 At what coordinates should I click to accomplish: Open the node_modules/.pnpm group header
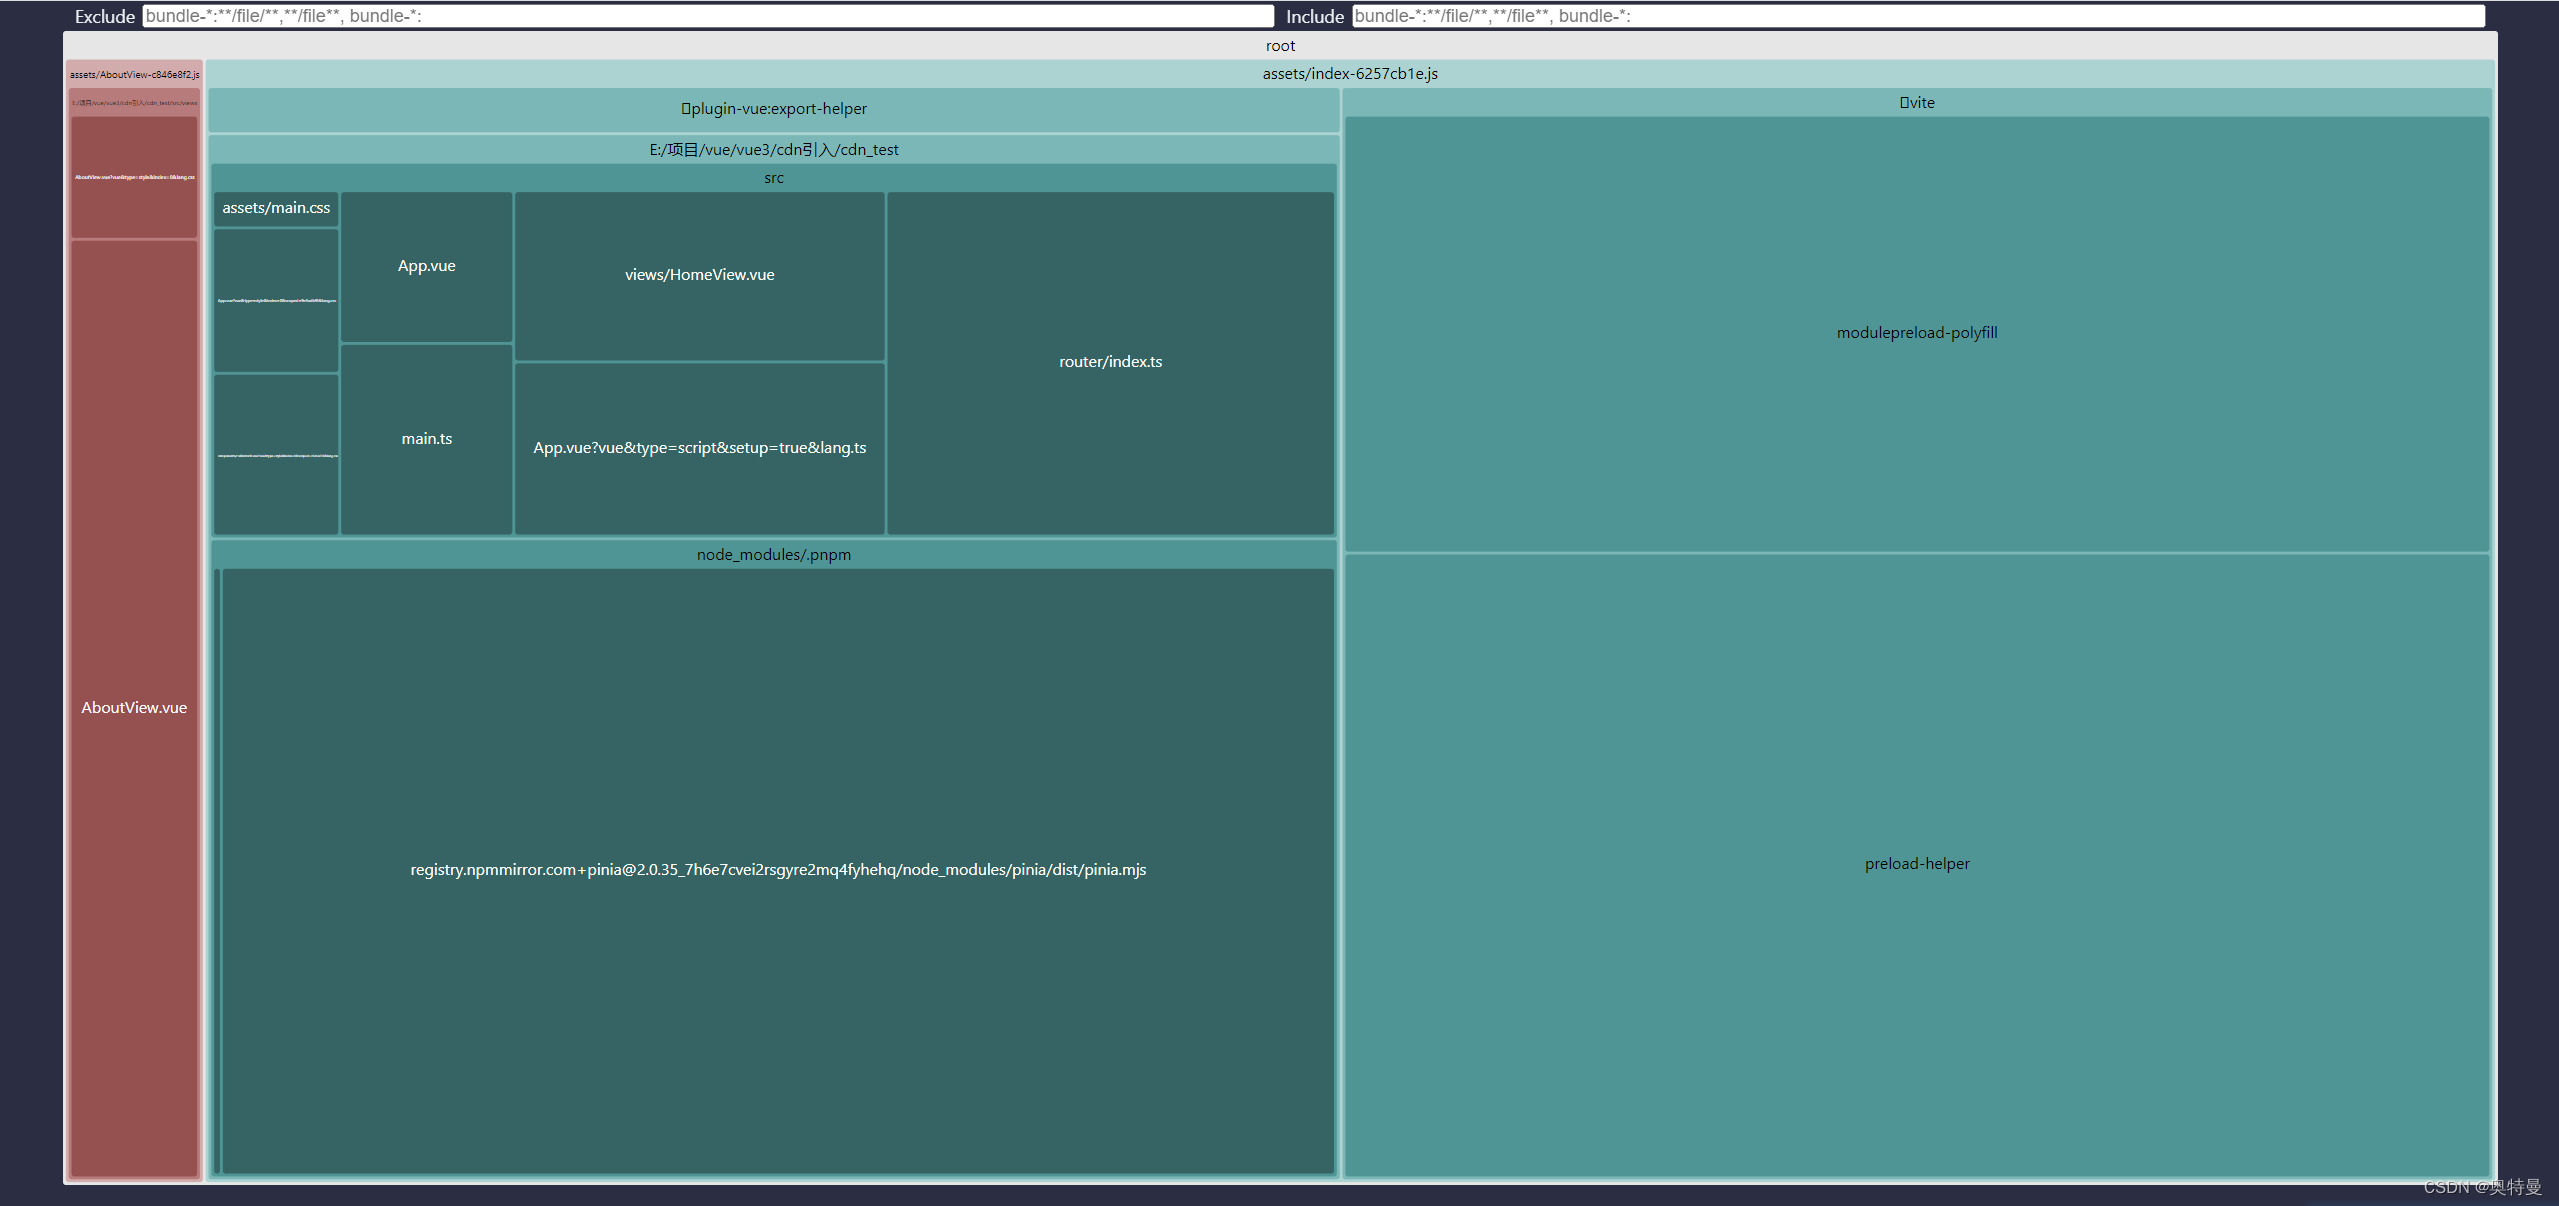coord(773,554)
